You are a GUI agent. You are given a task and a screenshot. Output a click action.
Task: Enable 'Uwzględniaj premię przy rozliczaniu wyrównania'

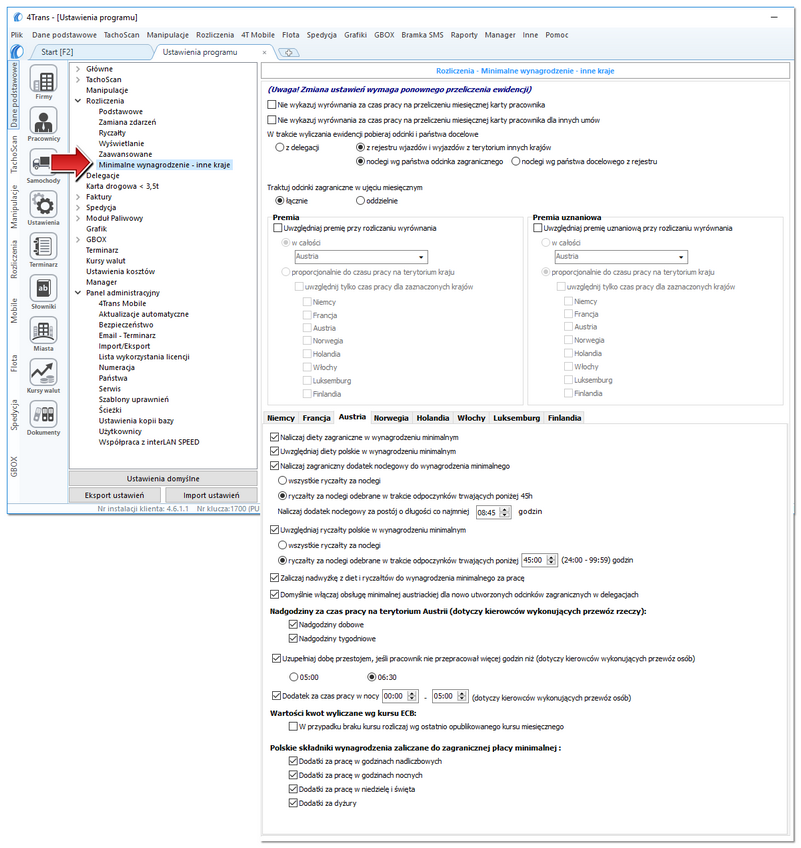(277, 228)
